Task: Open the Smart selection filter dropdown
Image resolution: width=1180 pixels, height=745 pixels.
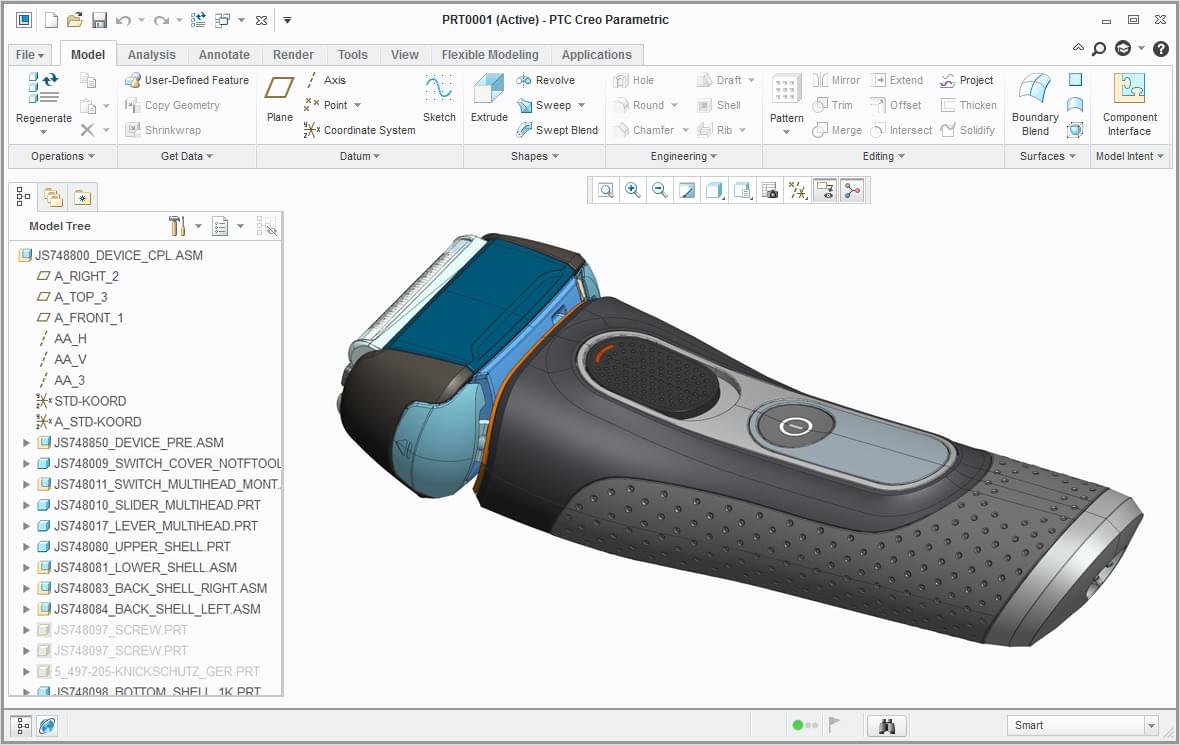Action: pyautogui.click(x=1151, y=725)
